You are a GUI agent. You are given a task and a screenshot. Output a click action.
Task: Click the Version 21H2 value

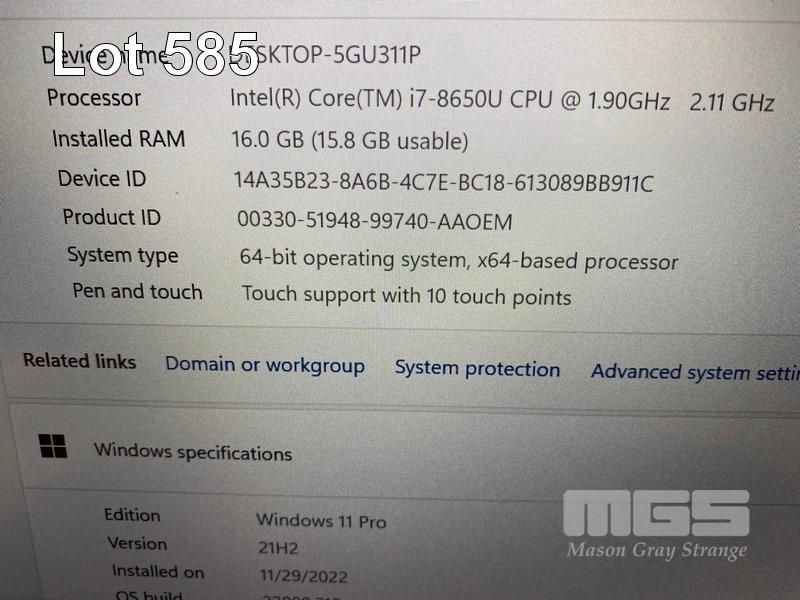[278, 548]
